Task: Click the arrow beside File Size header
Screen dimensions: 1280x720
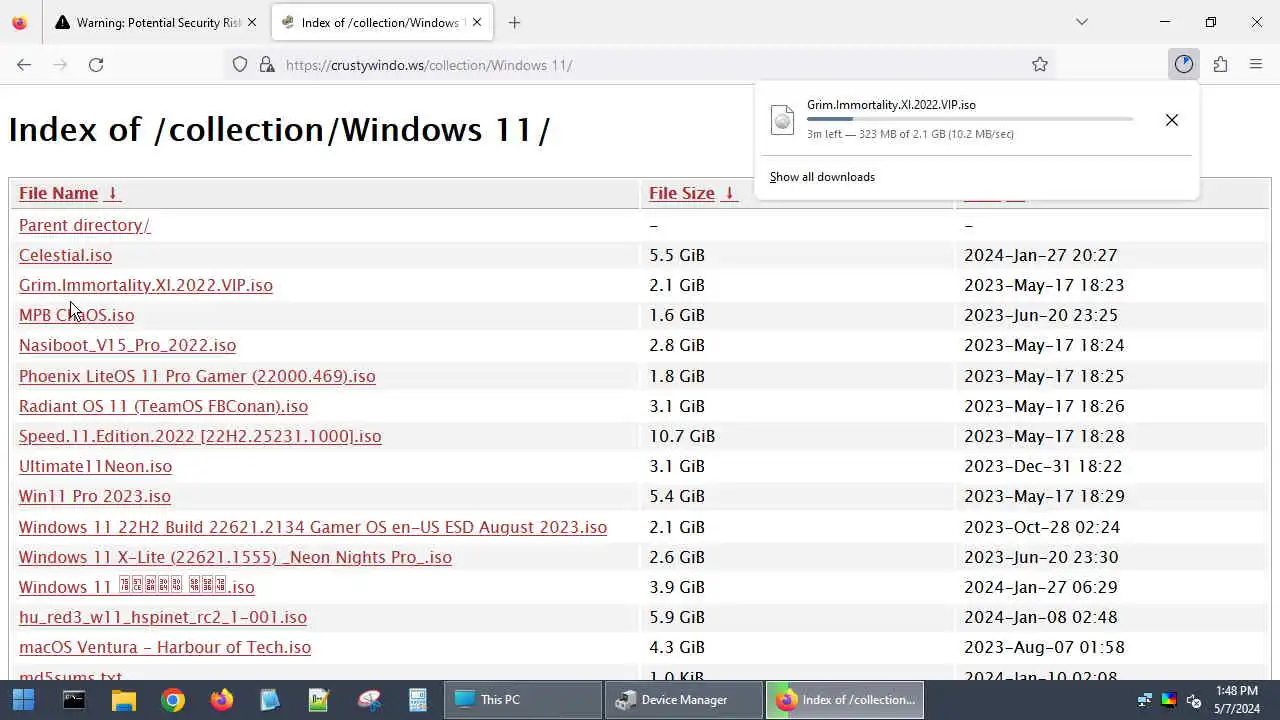Action: coord(729,193)
